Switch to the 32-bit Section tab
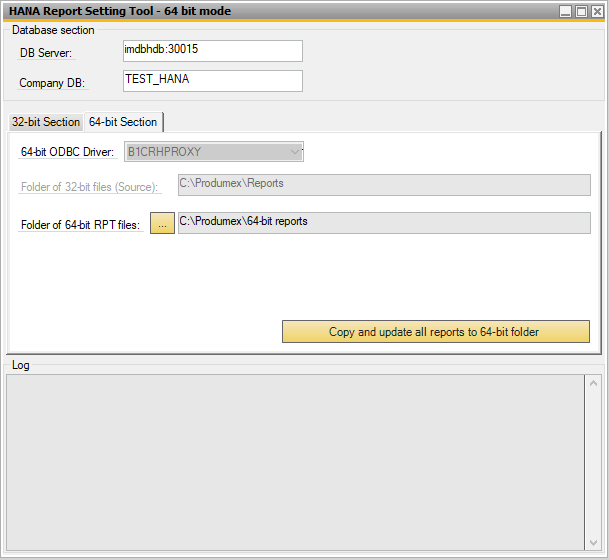Screen dimensions: 609x559 [45, 122]
